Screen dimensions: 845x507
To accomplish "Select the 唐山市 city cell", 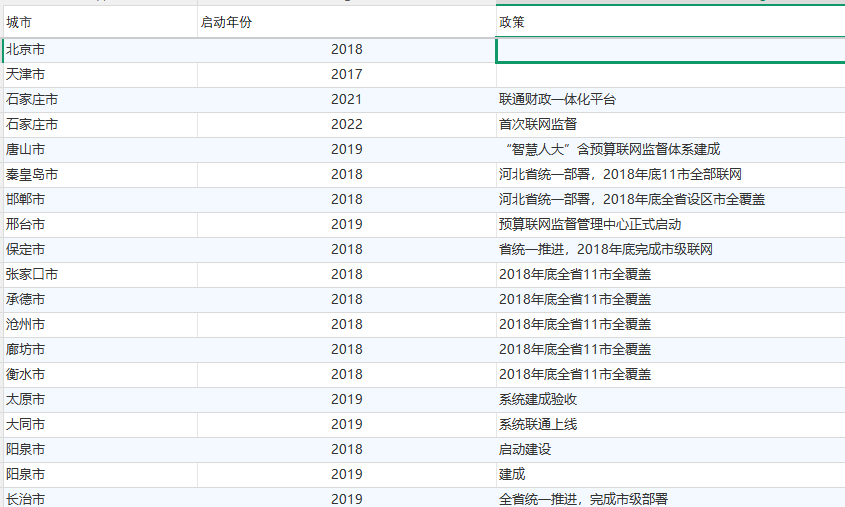I will tap(100, 150).
